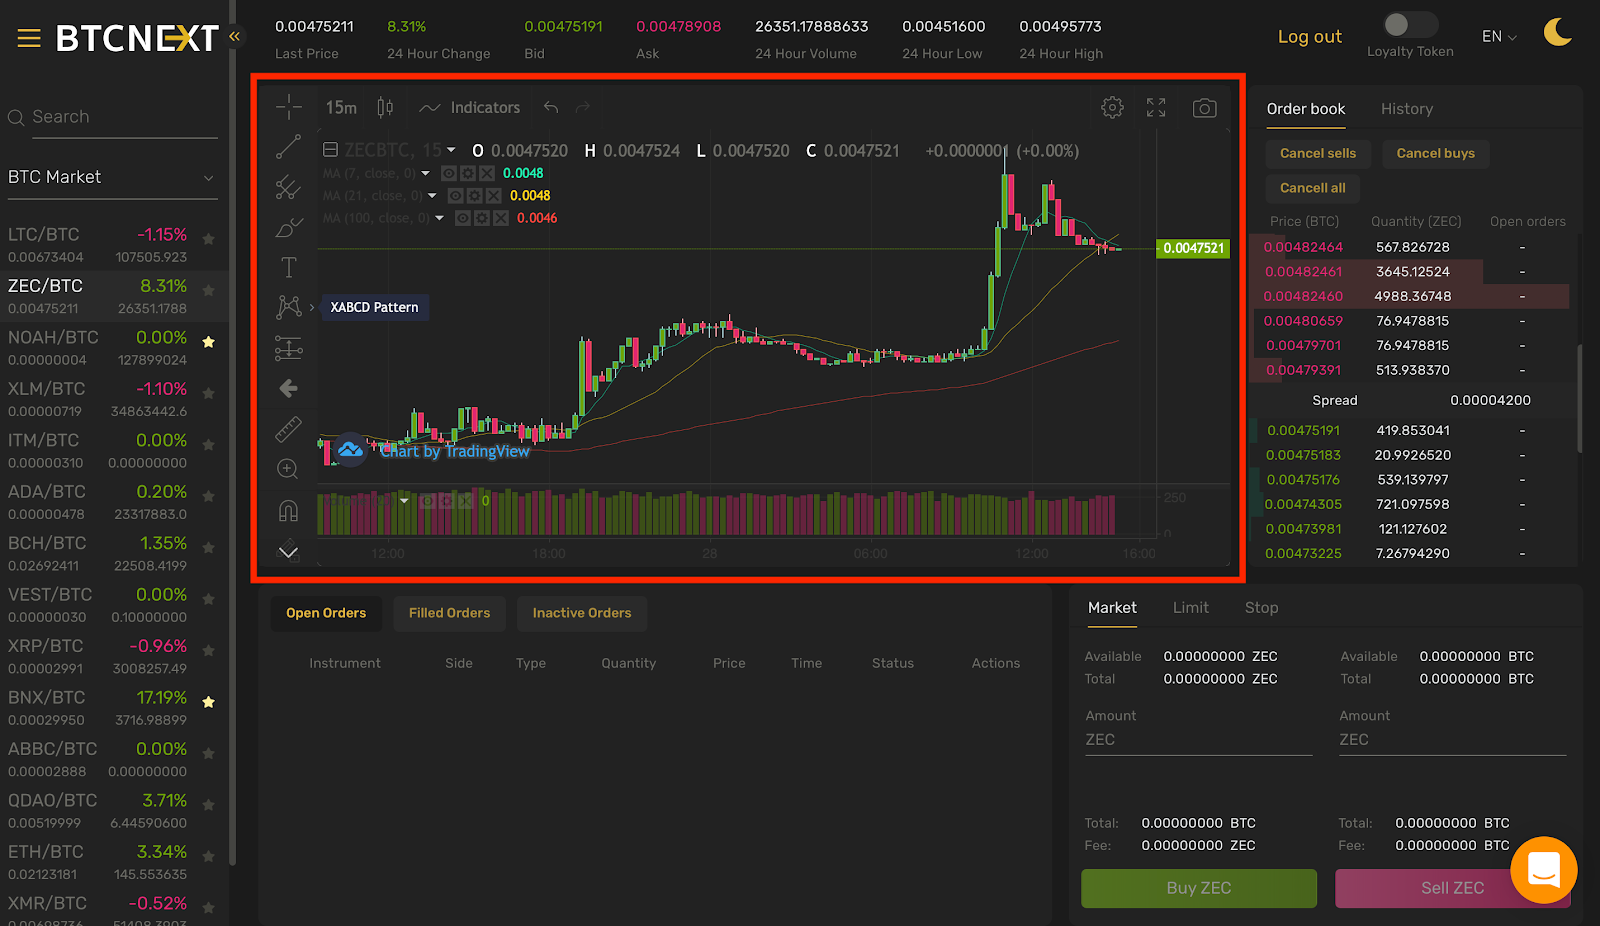Click the Sell ZEC button
This screenshot has height=926, width=1600.
pos(1452,888)
